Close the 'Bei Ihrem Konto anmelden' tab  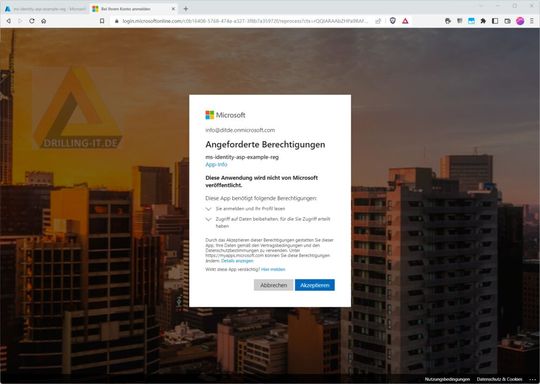pos(173,9)
